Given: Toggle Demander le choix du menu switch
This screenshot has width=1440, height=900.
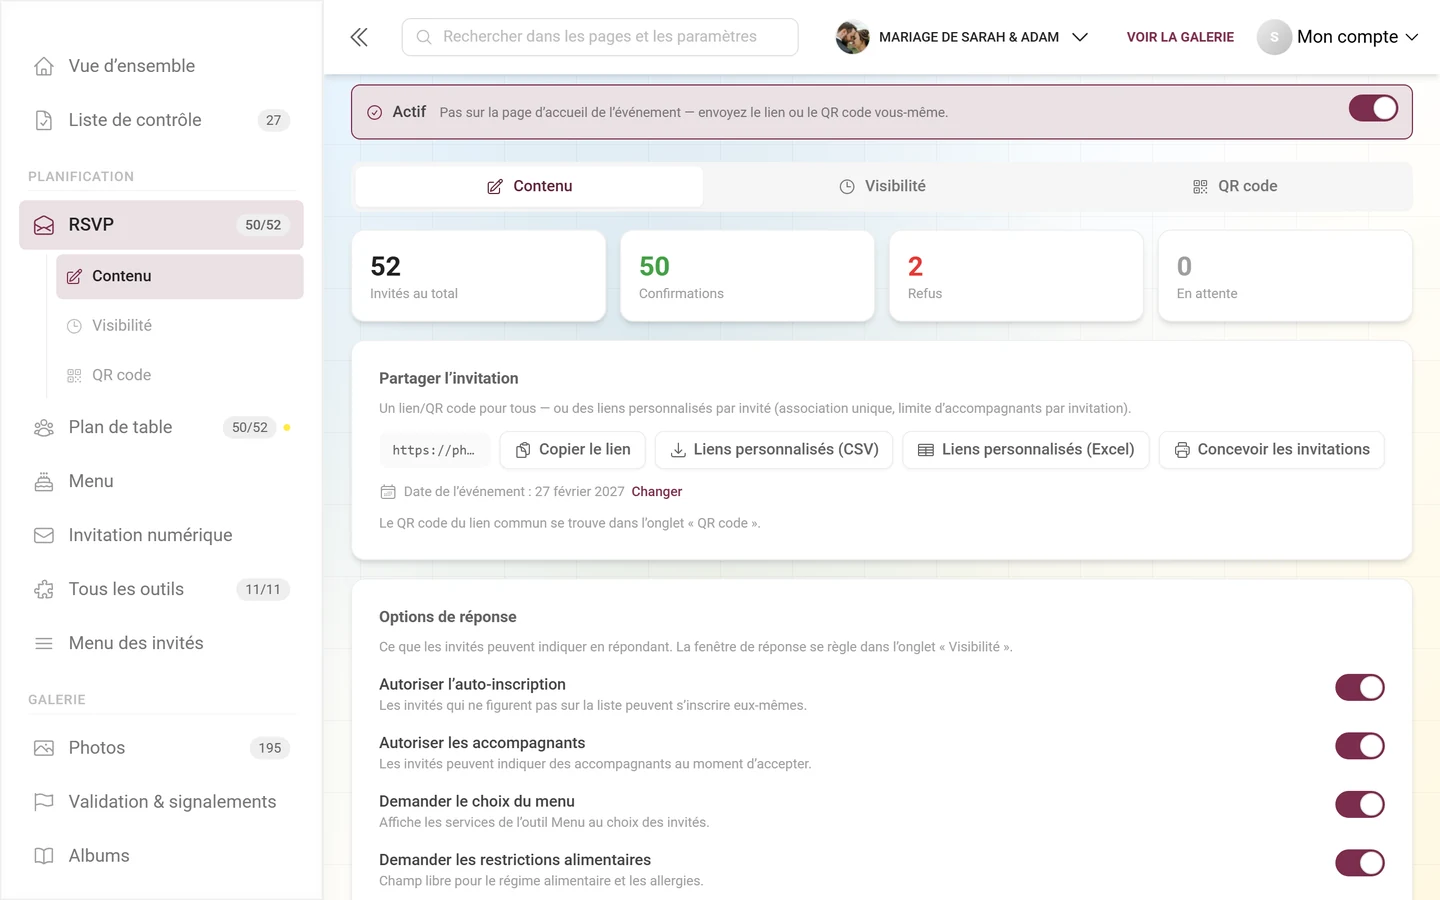Looking at the screenshot, I should 1360,804.
